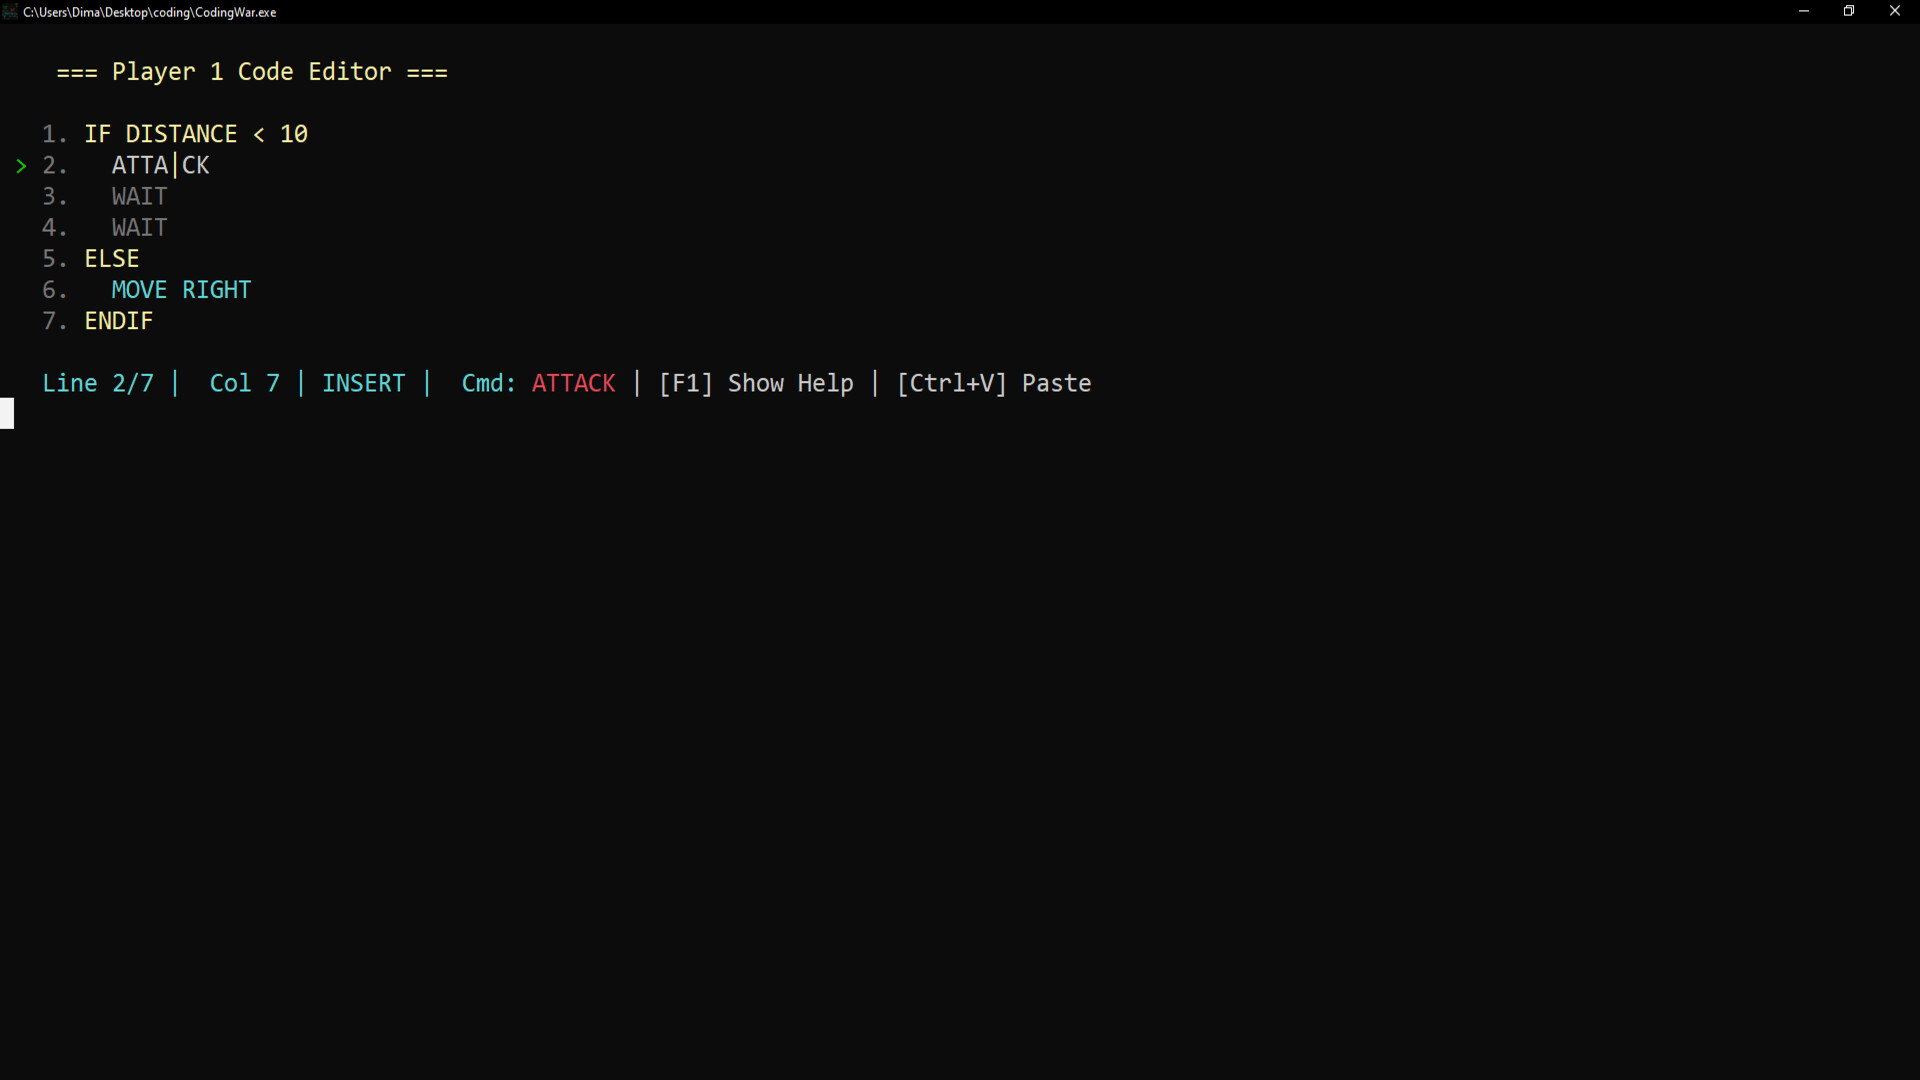Viewport: 1920px width, 1080px height.
Task: Click the green current-line arrow marker
Action: pyautogui.click(x=21, y=166)
